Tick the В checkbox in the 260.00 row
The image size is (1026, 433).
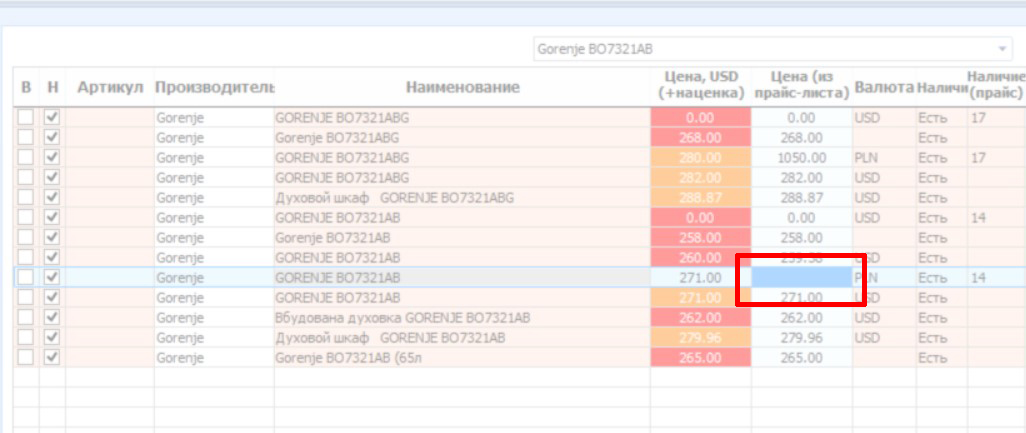tap(25, 258)
